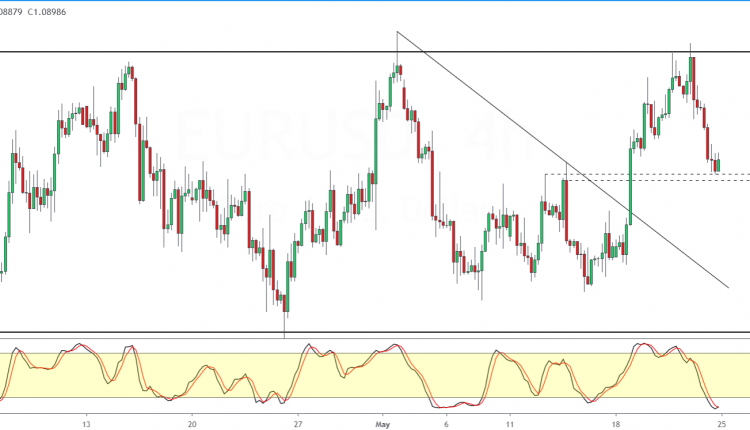The height and width of the screenshot is (430, 750).
Task: Click the close value C1.08986 in the header
Action: (x=46, y=12)
